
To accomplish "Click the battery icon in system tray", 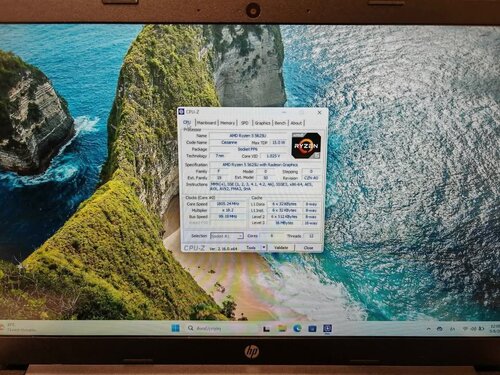I will pyautogui.click(x=481, y=329).
